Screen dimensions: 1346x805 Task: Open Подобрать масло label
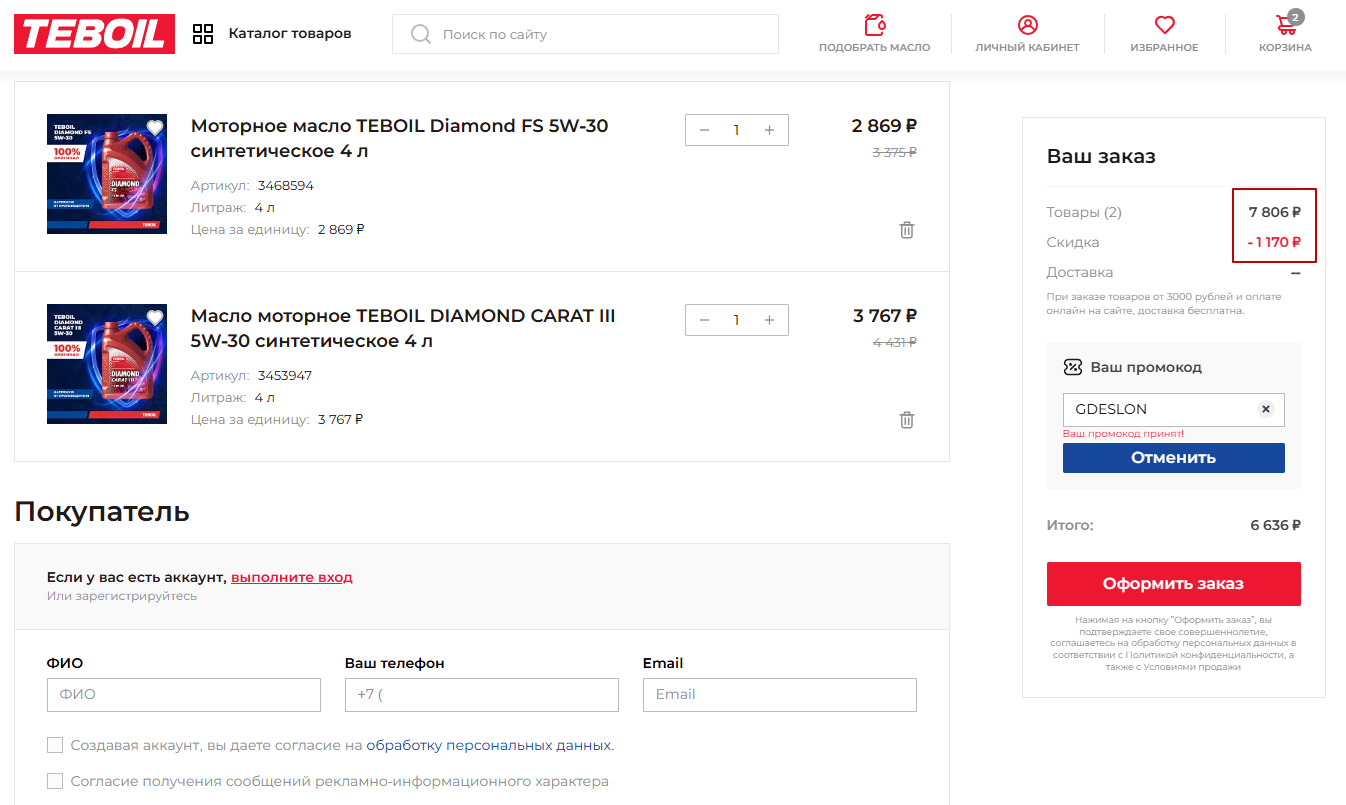point(875,48)
